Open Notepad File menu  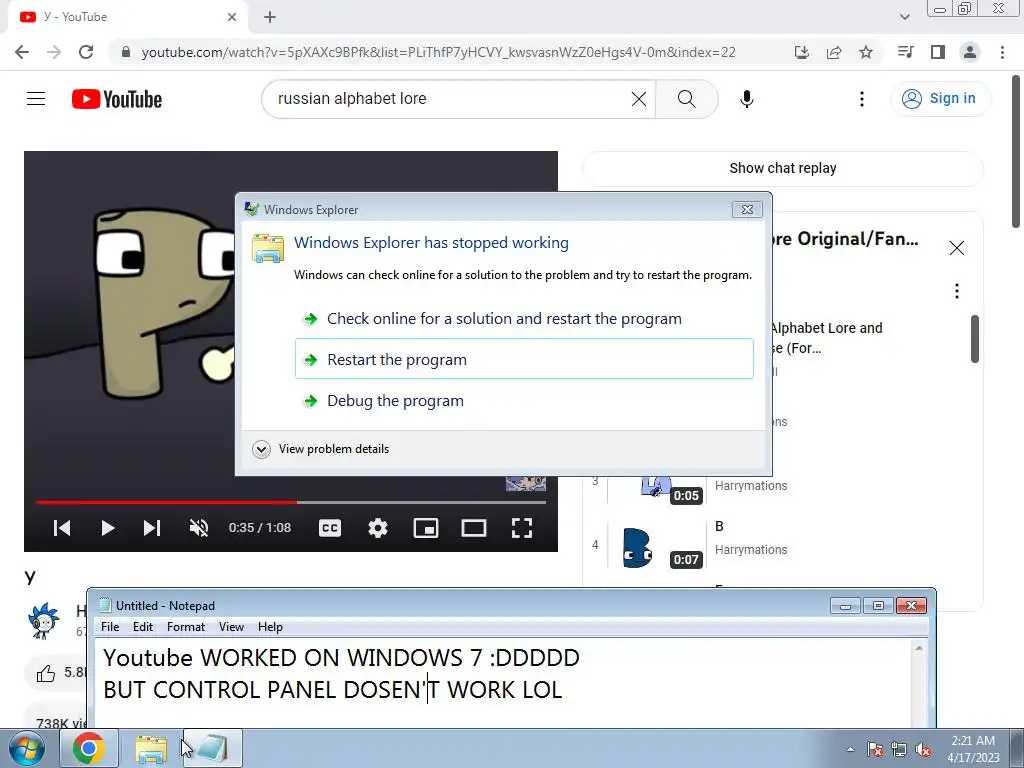(x=110, y=627)
